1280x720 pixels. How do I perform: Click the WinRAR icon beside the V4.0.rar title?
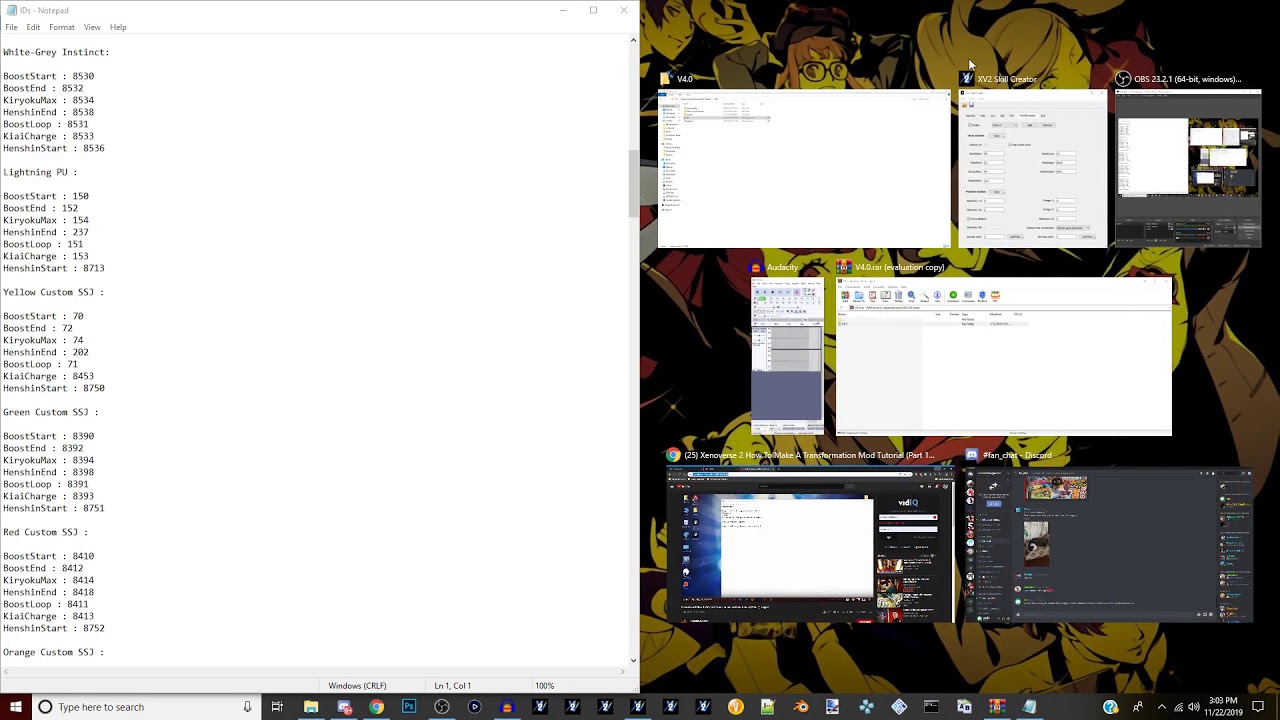pos(844,267)
